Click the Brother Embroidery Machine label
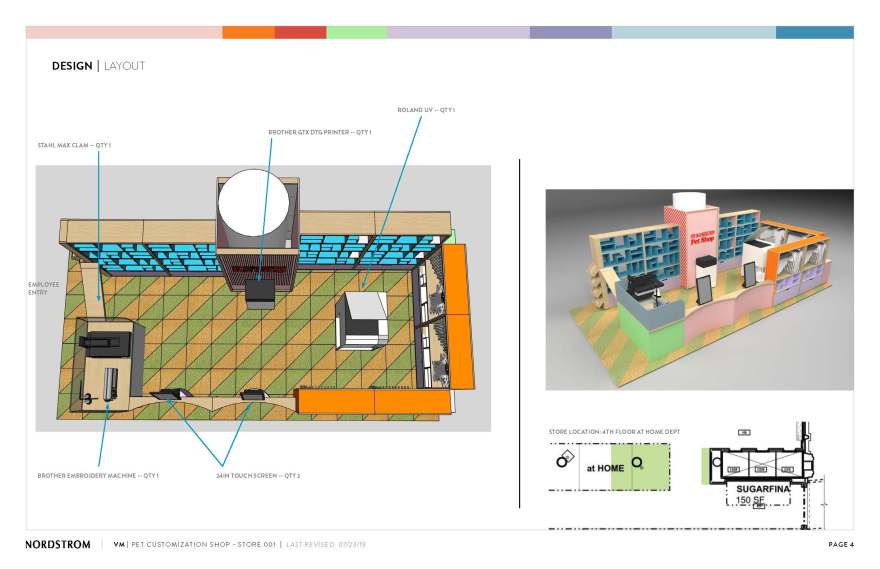The image size is (880, 569). (98, 475)
